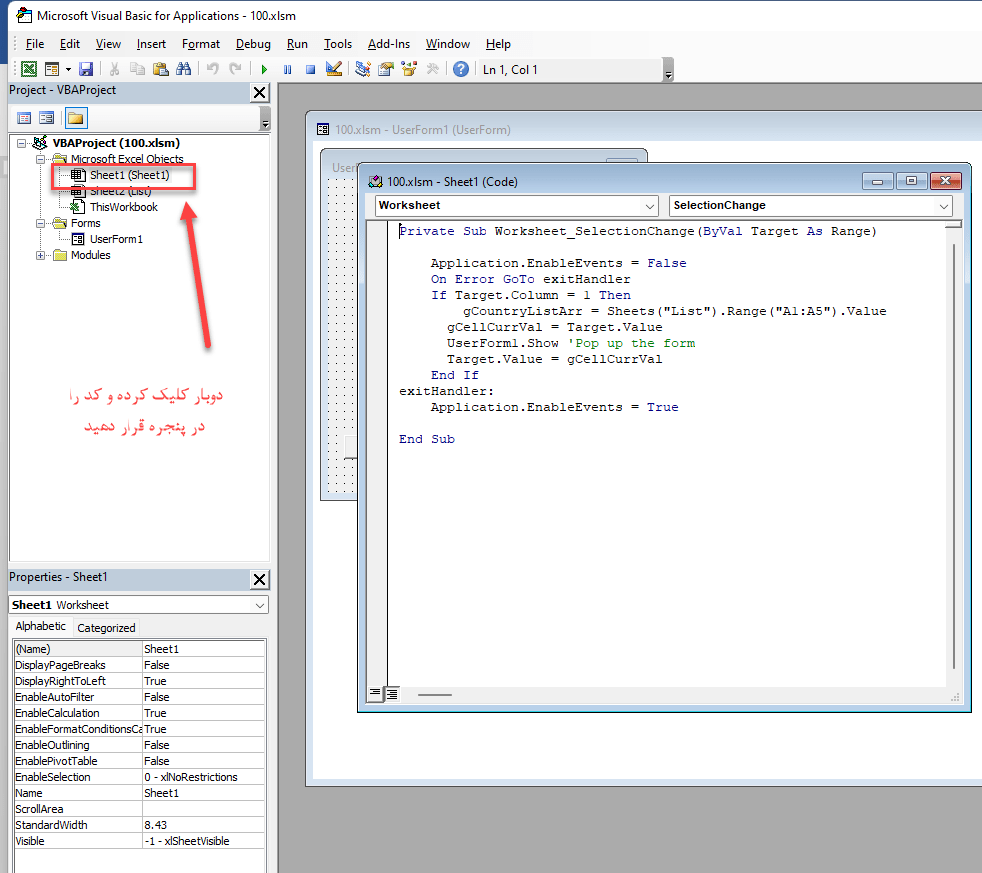Click the Reset stop square icon
The height and width of the screenshot is (873, 982).
310,70
